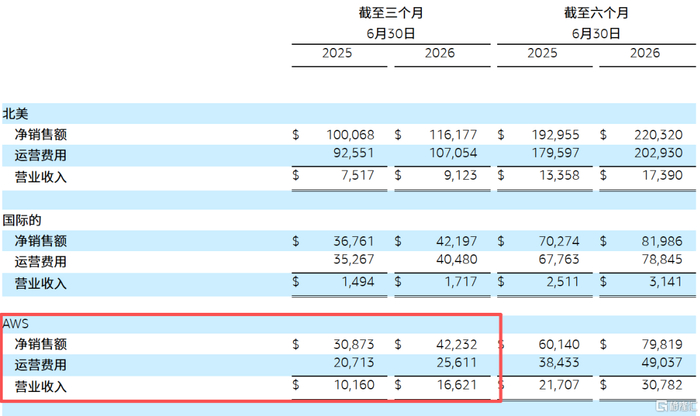Click AWS net sales value 30,873

(354, 345)
